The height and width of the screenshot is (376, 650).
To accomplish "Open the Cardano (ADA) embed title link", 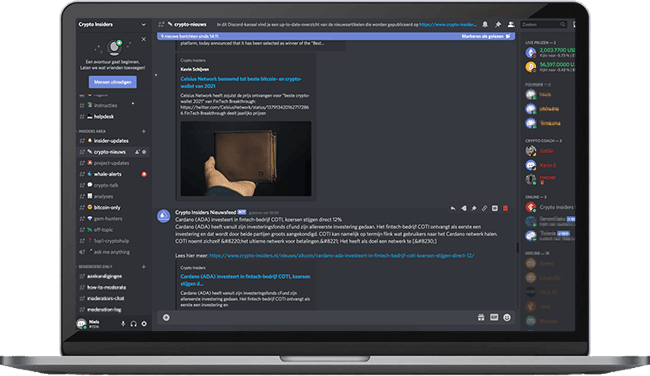I will pos(245,280).
